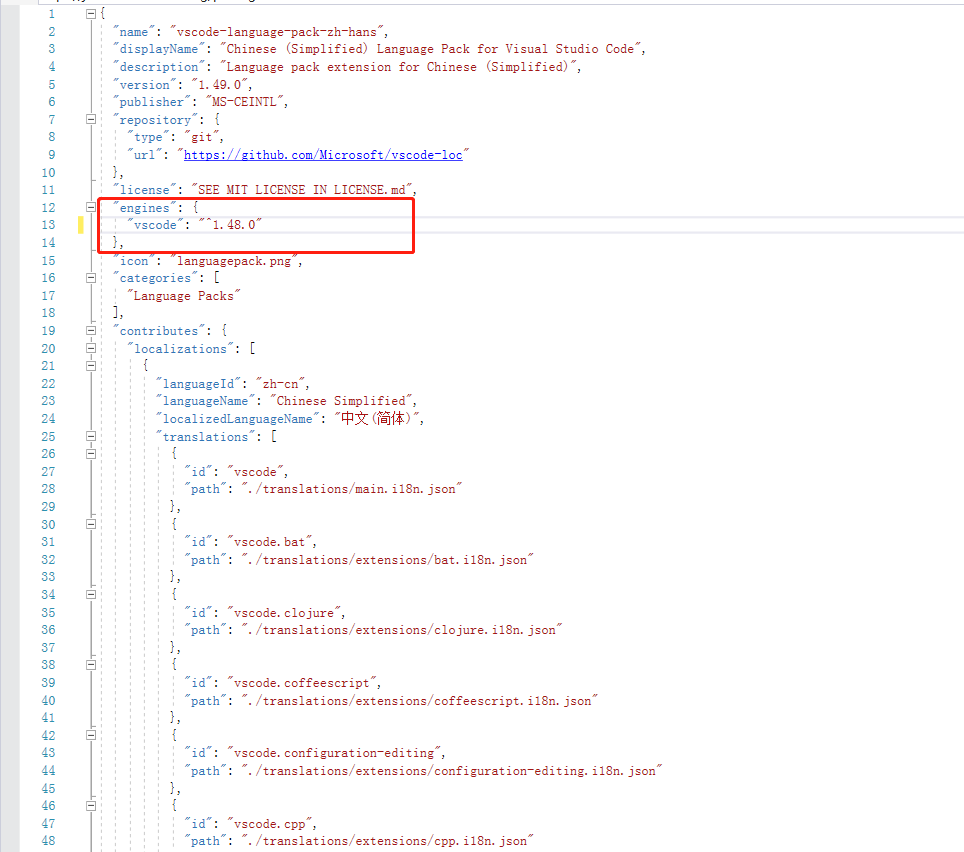Collapse the "localizations" fold marker on line 20
964x852 pixels.
pyautogui.click(x=91, y=348)
